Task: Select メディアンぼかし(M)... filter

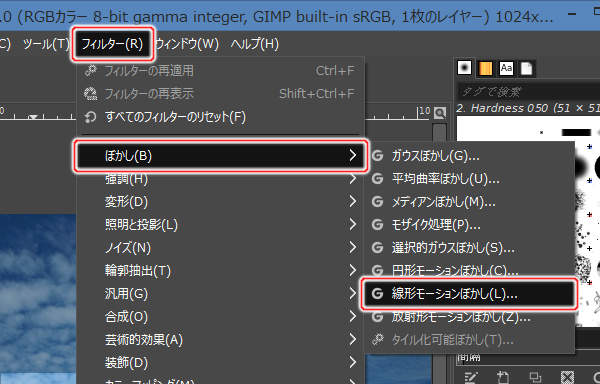Action: pos(470,202)
